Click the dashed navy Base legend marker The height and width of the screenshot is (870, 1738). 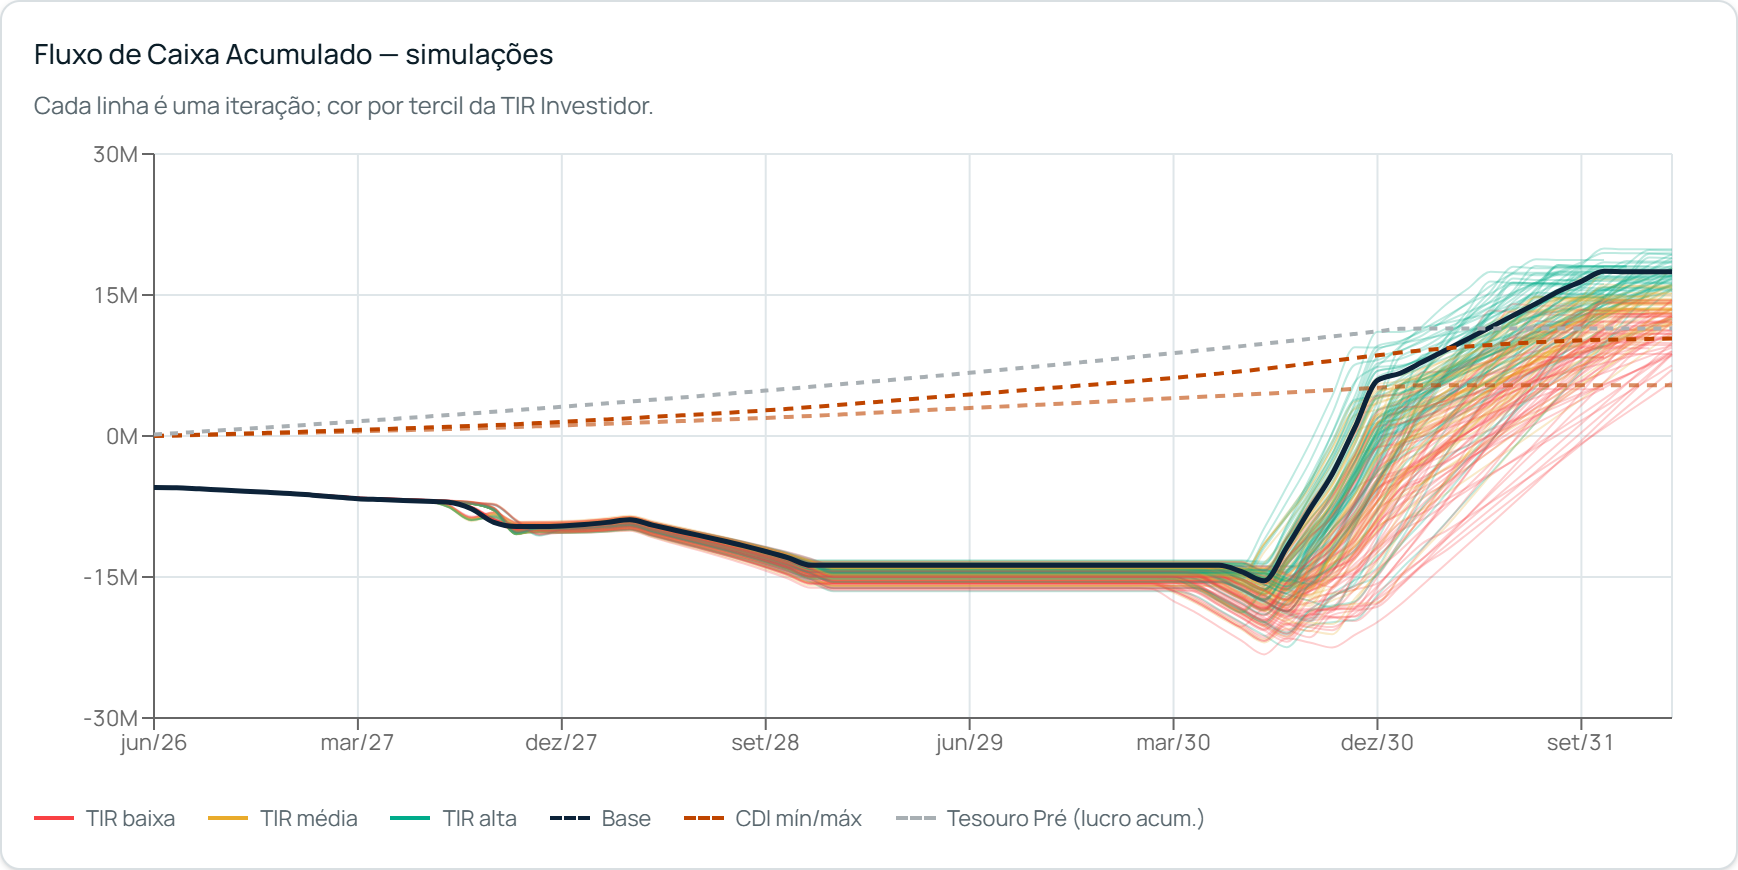[570, 818]
